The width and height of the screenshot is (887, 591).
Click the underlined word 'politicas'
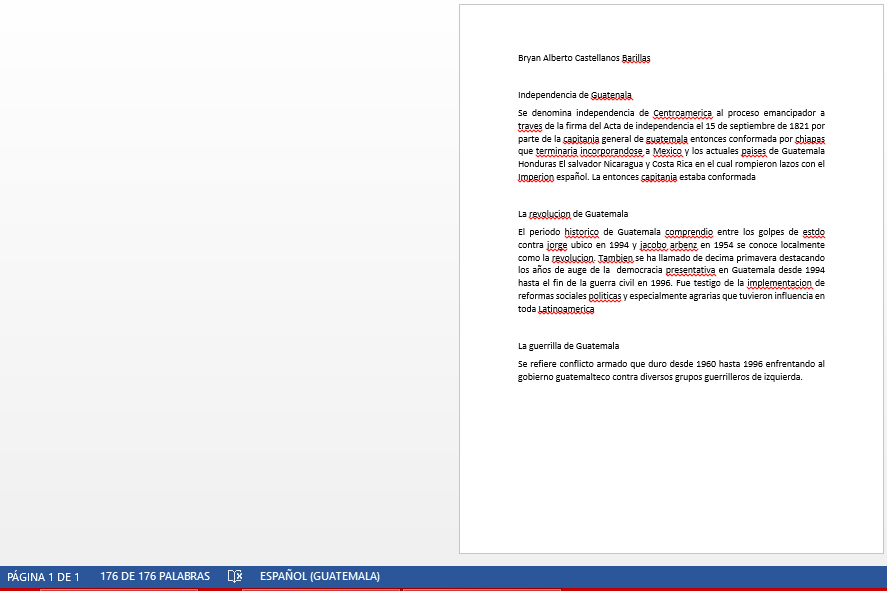click(605, 296)
